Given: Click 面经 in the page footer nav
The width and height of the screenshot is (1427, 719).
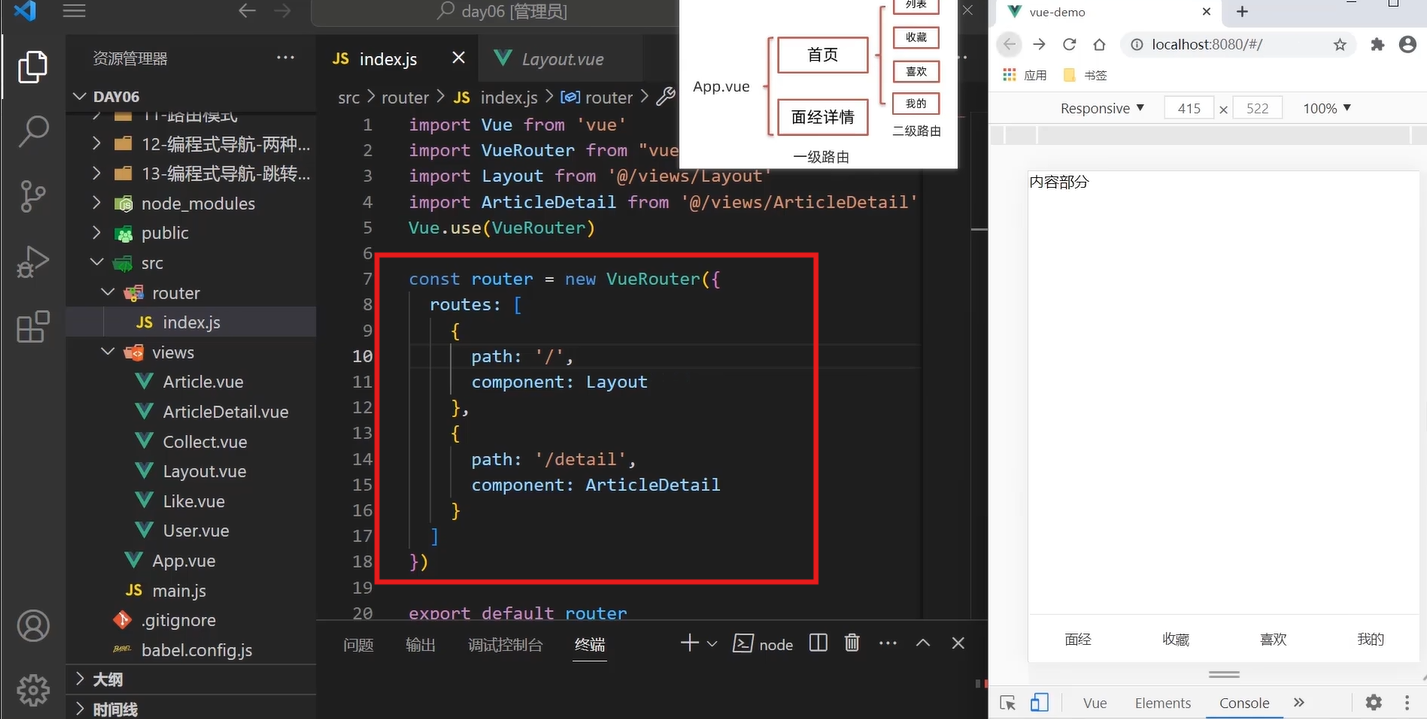Looking at the screenshot, I should (1078, 639).
